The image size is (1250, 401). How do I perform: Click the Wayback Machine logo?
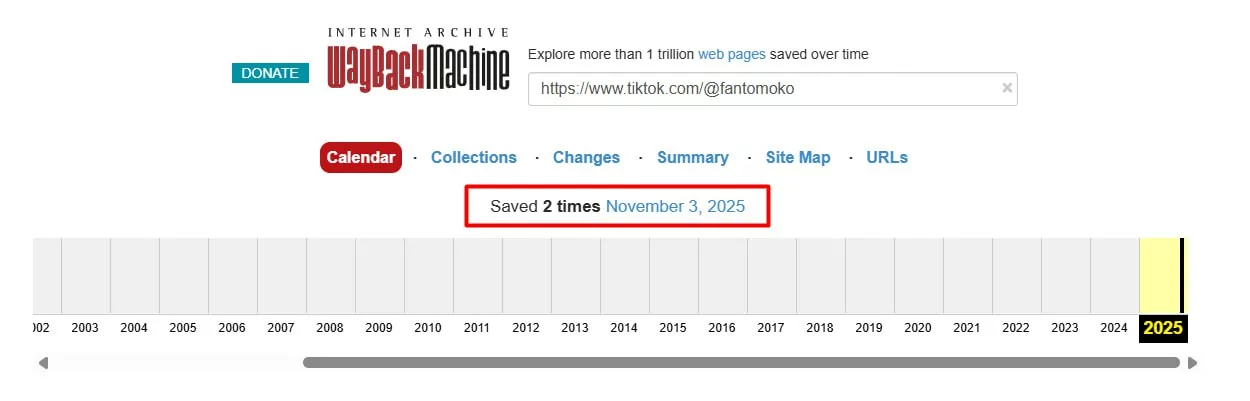418,62
